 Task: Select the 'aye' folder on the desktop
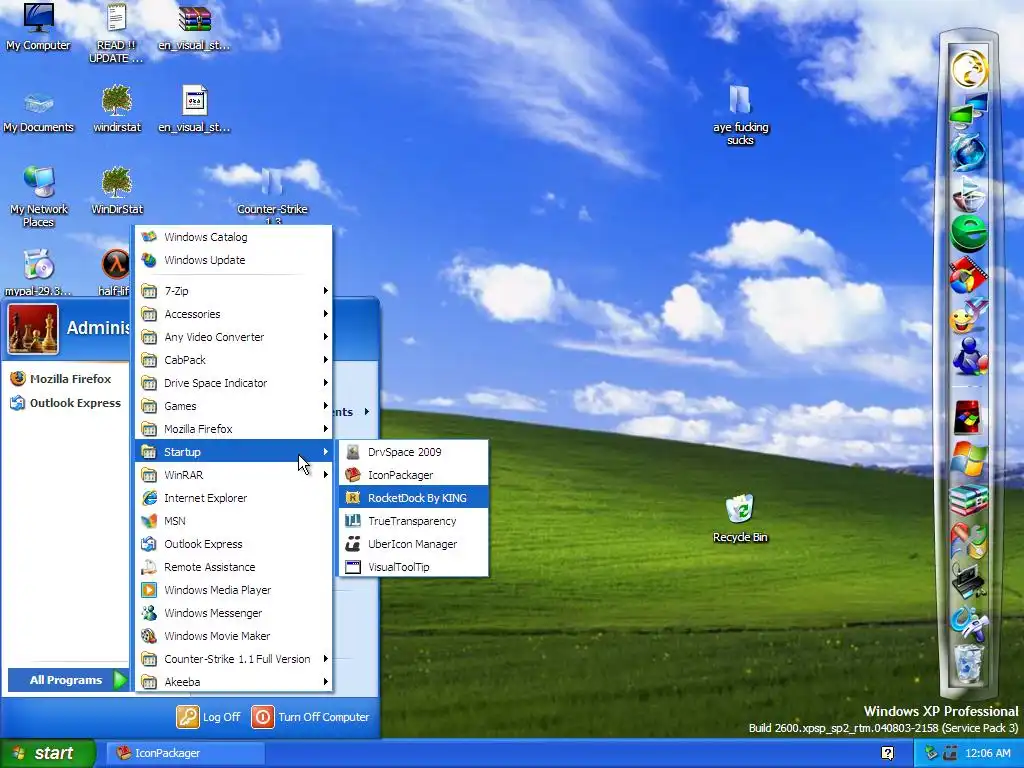(x=740, y=115)
